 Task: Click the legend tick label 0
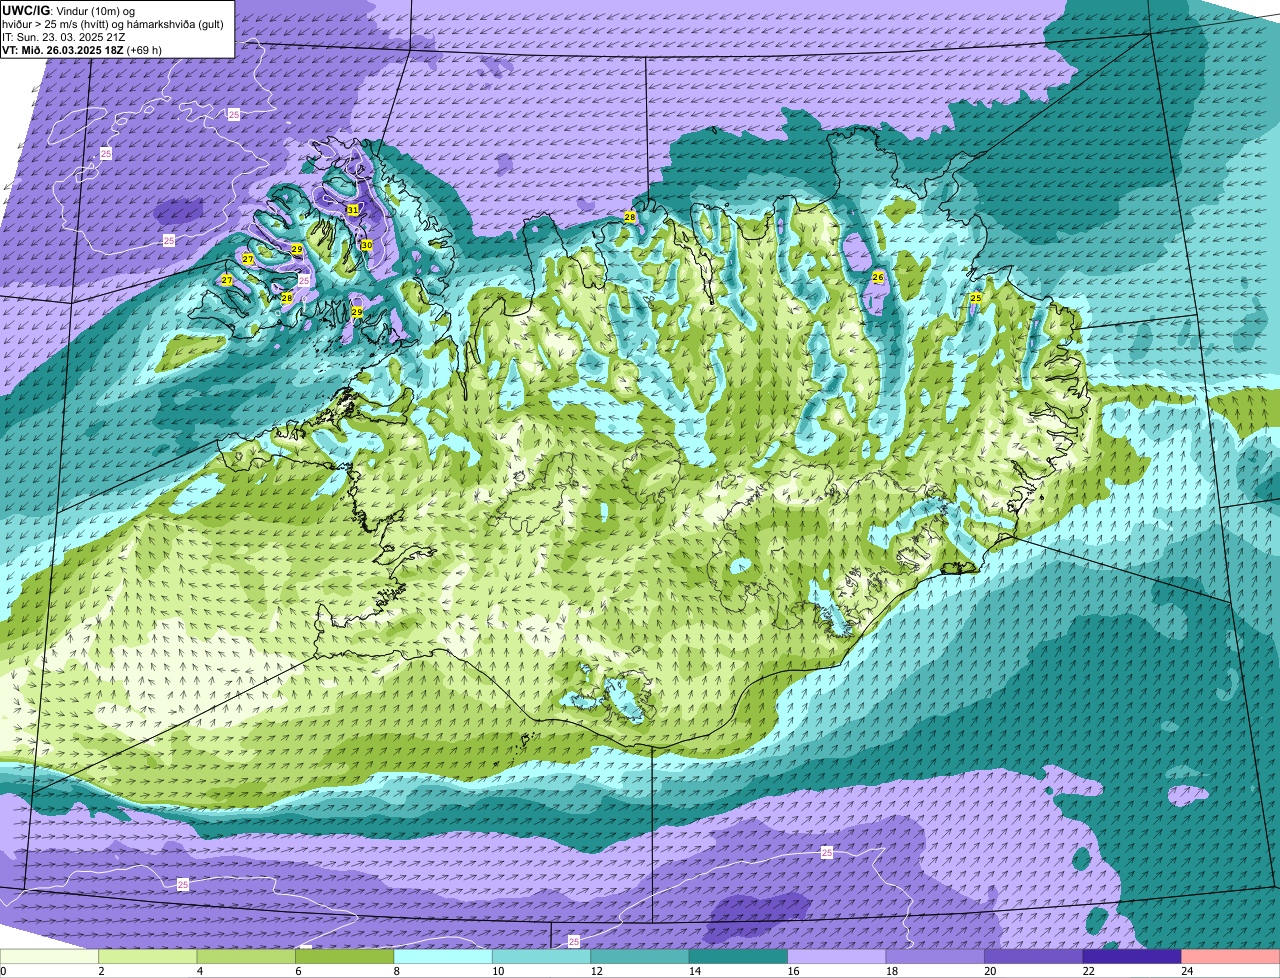click(x=3, y=971)
